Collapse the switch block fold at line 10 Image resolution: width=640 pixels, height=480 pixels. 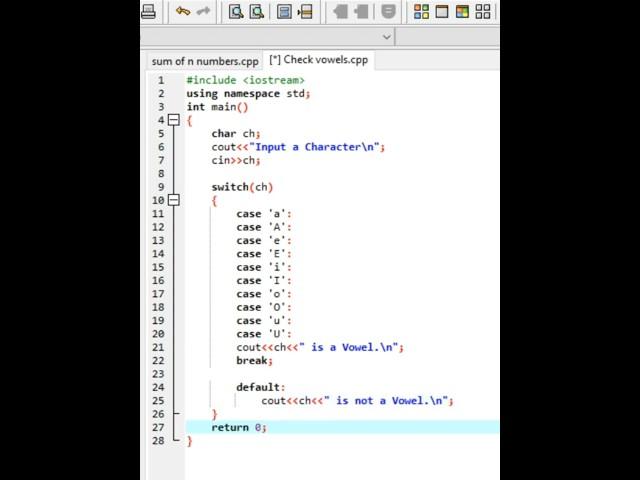(x=174, y=200)
